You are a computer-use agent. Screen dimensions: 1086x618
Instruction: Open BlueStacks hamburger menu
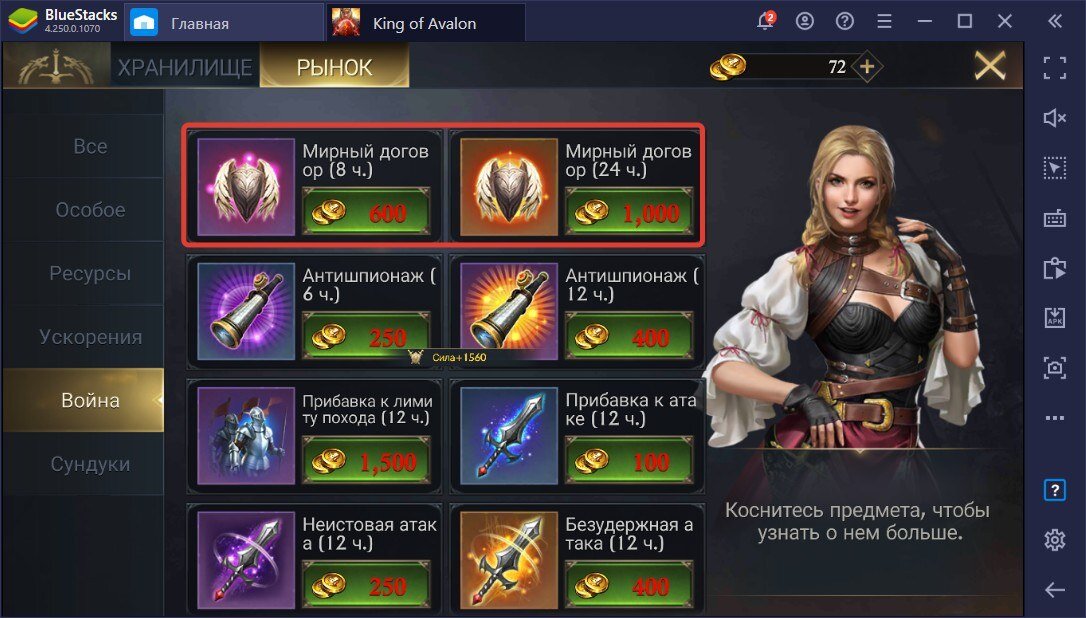coord(884,21)
